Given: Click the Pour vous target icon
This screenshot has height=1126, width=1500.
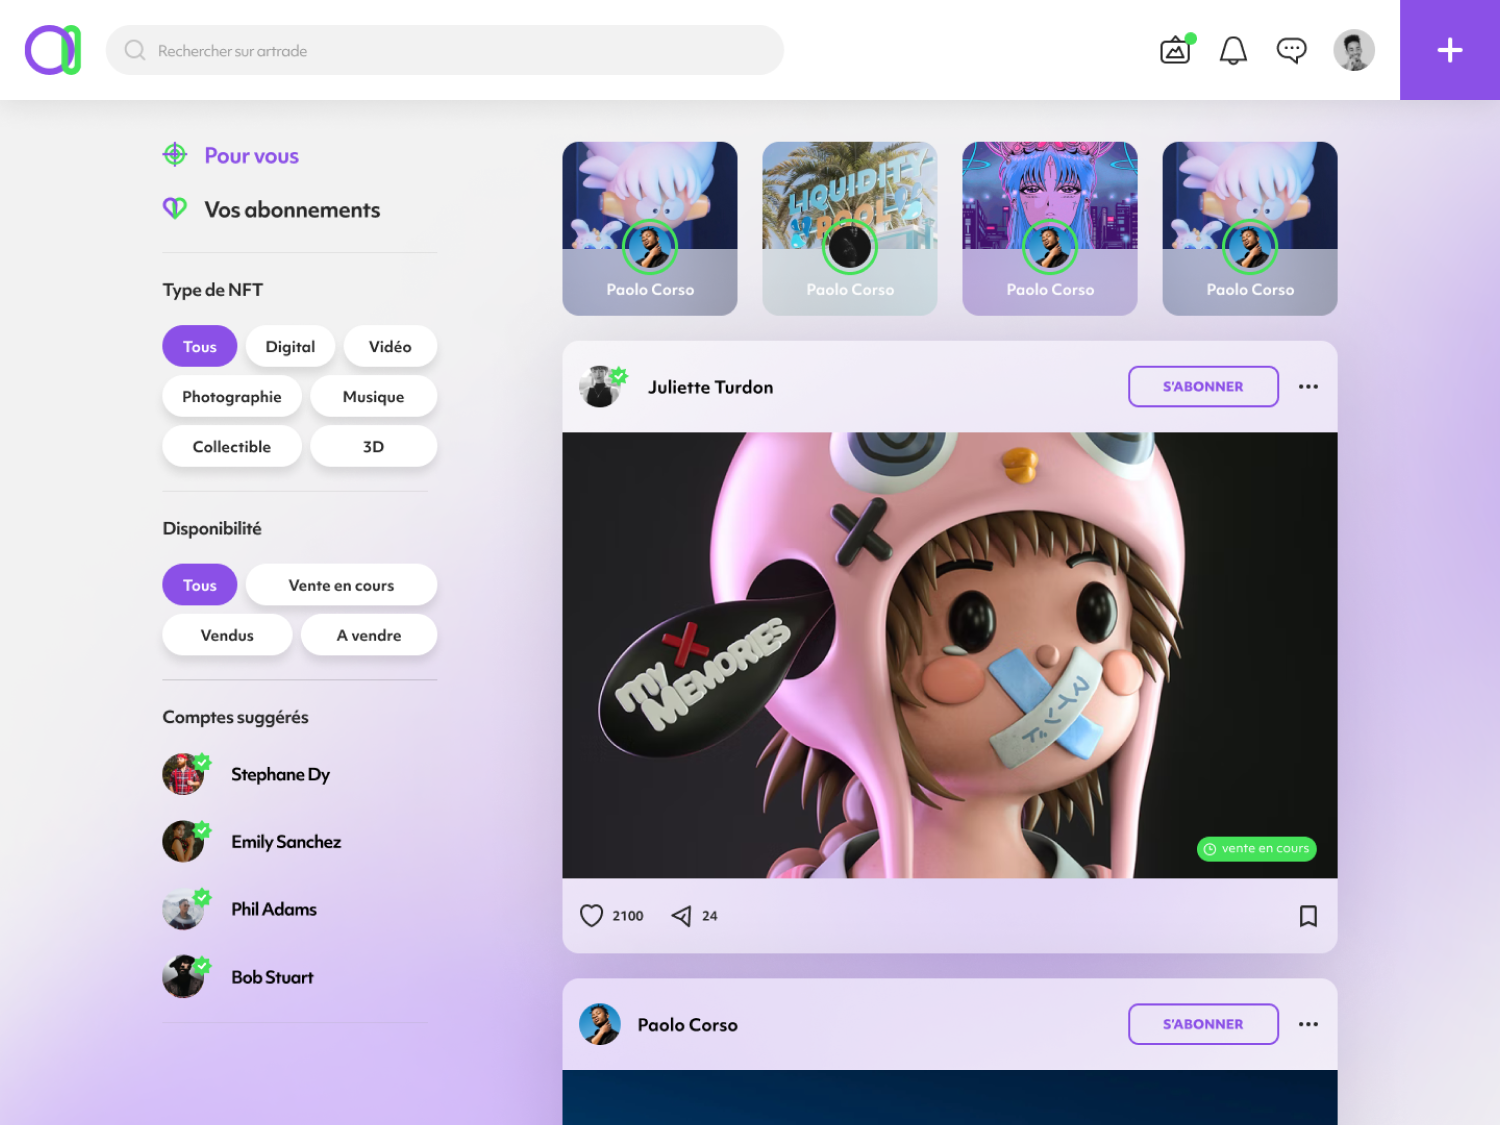Looking at the screenshot, I should (175, 154).
